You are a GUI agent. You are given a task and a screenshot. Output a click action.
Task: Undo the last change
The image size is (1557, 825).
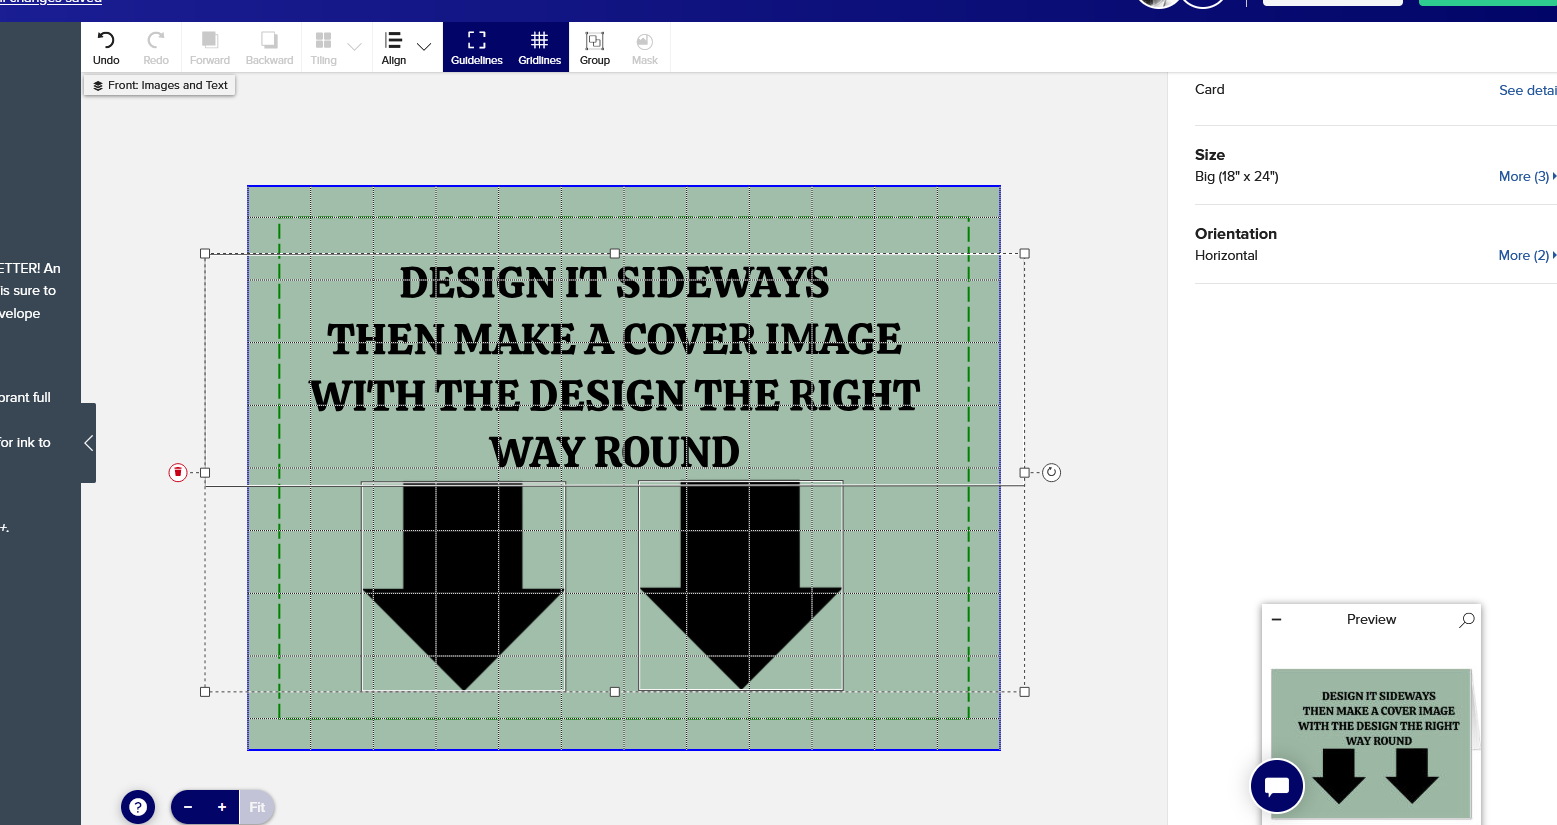pos(106,48)
